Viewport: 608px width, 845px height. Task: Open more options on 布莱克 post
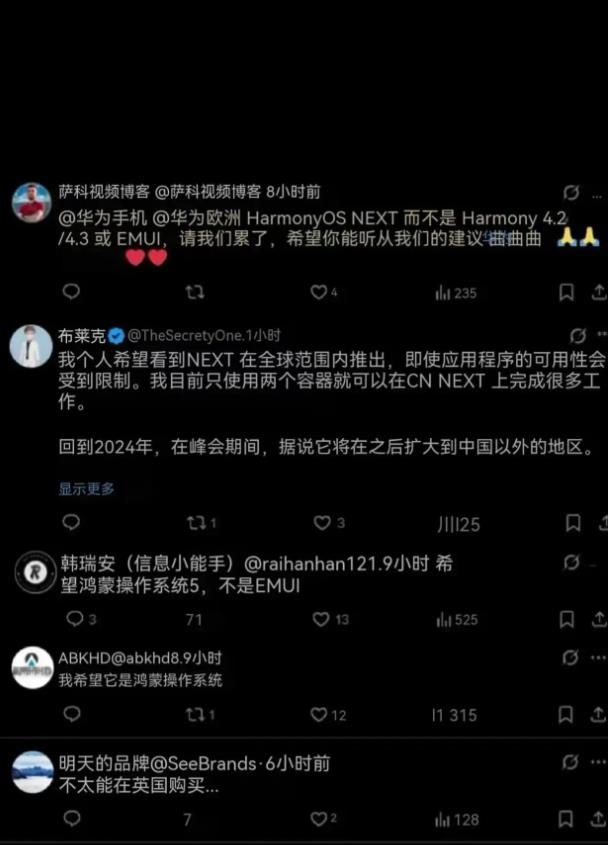[602, 335]
